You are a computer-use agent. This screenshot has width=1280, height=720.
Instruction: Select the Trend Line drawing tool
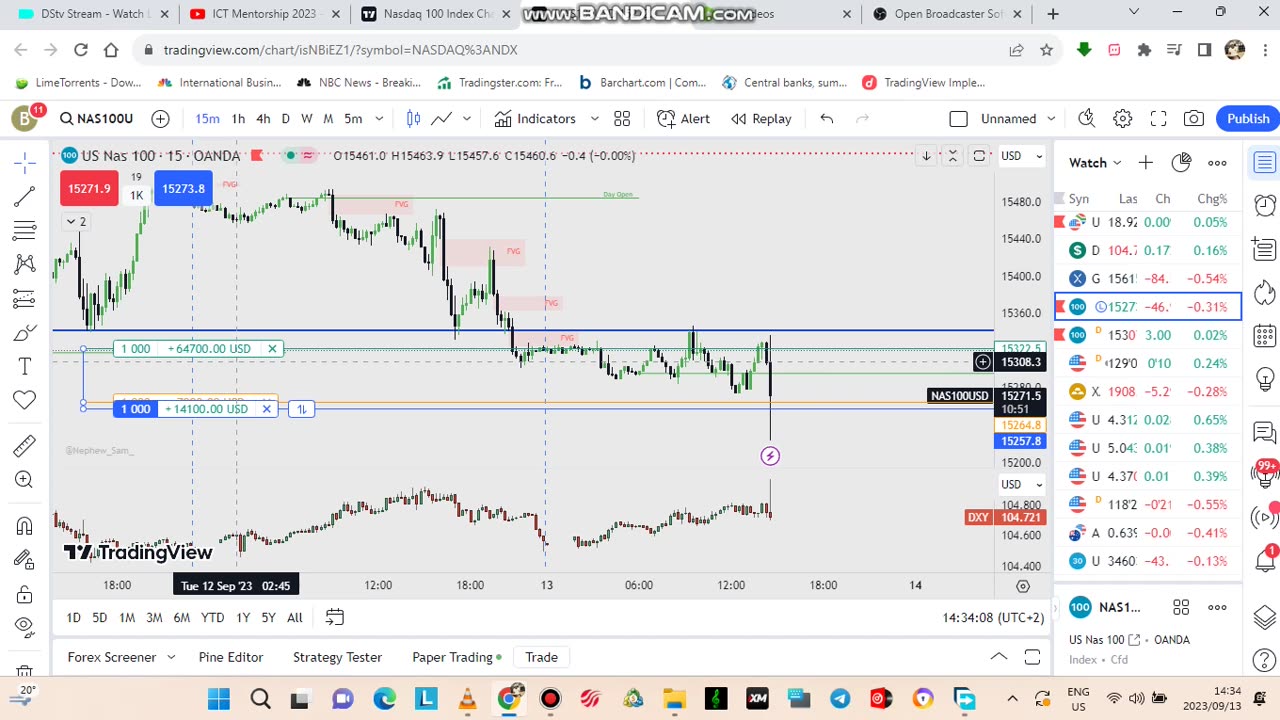tap(25, 196)
